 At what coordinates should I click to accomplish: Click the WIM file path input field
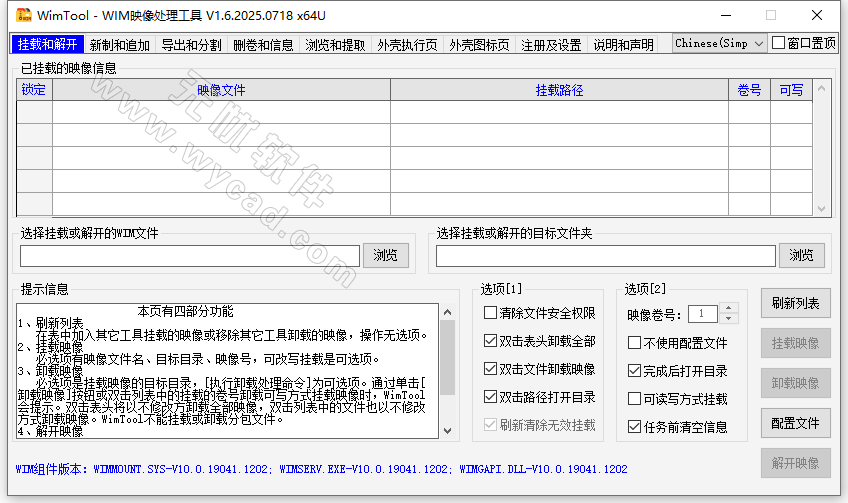[190, 256]
